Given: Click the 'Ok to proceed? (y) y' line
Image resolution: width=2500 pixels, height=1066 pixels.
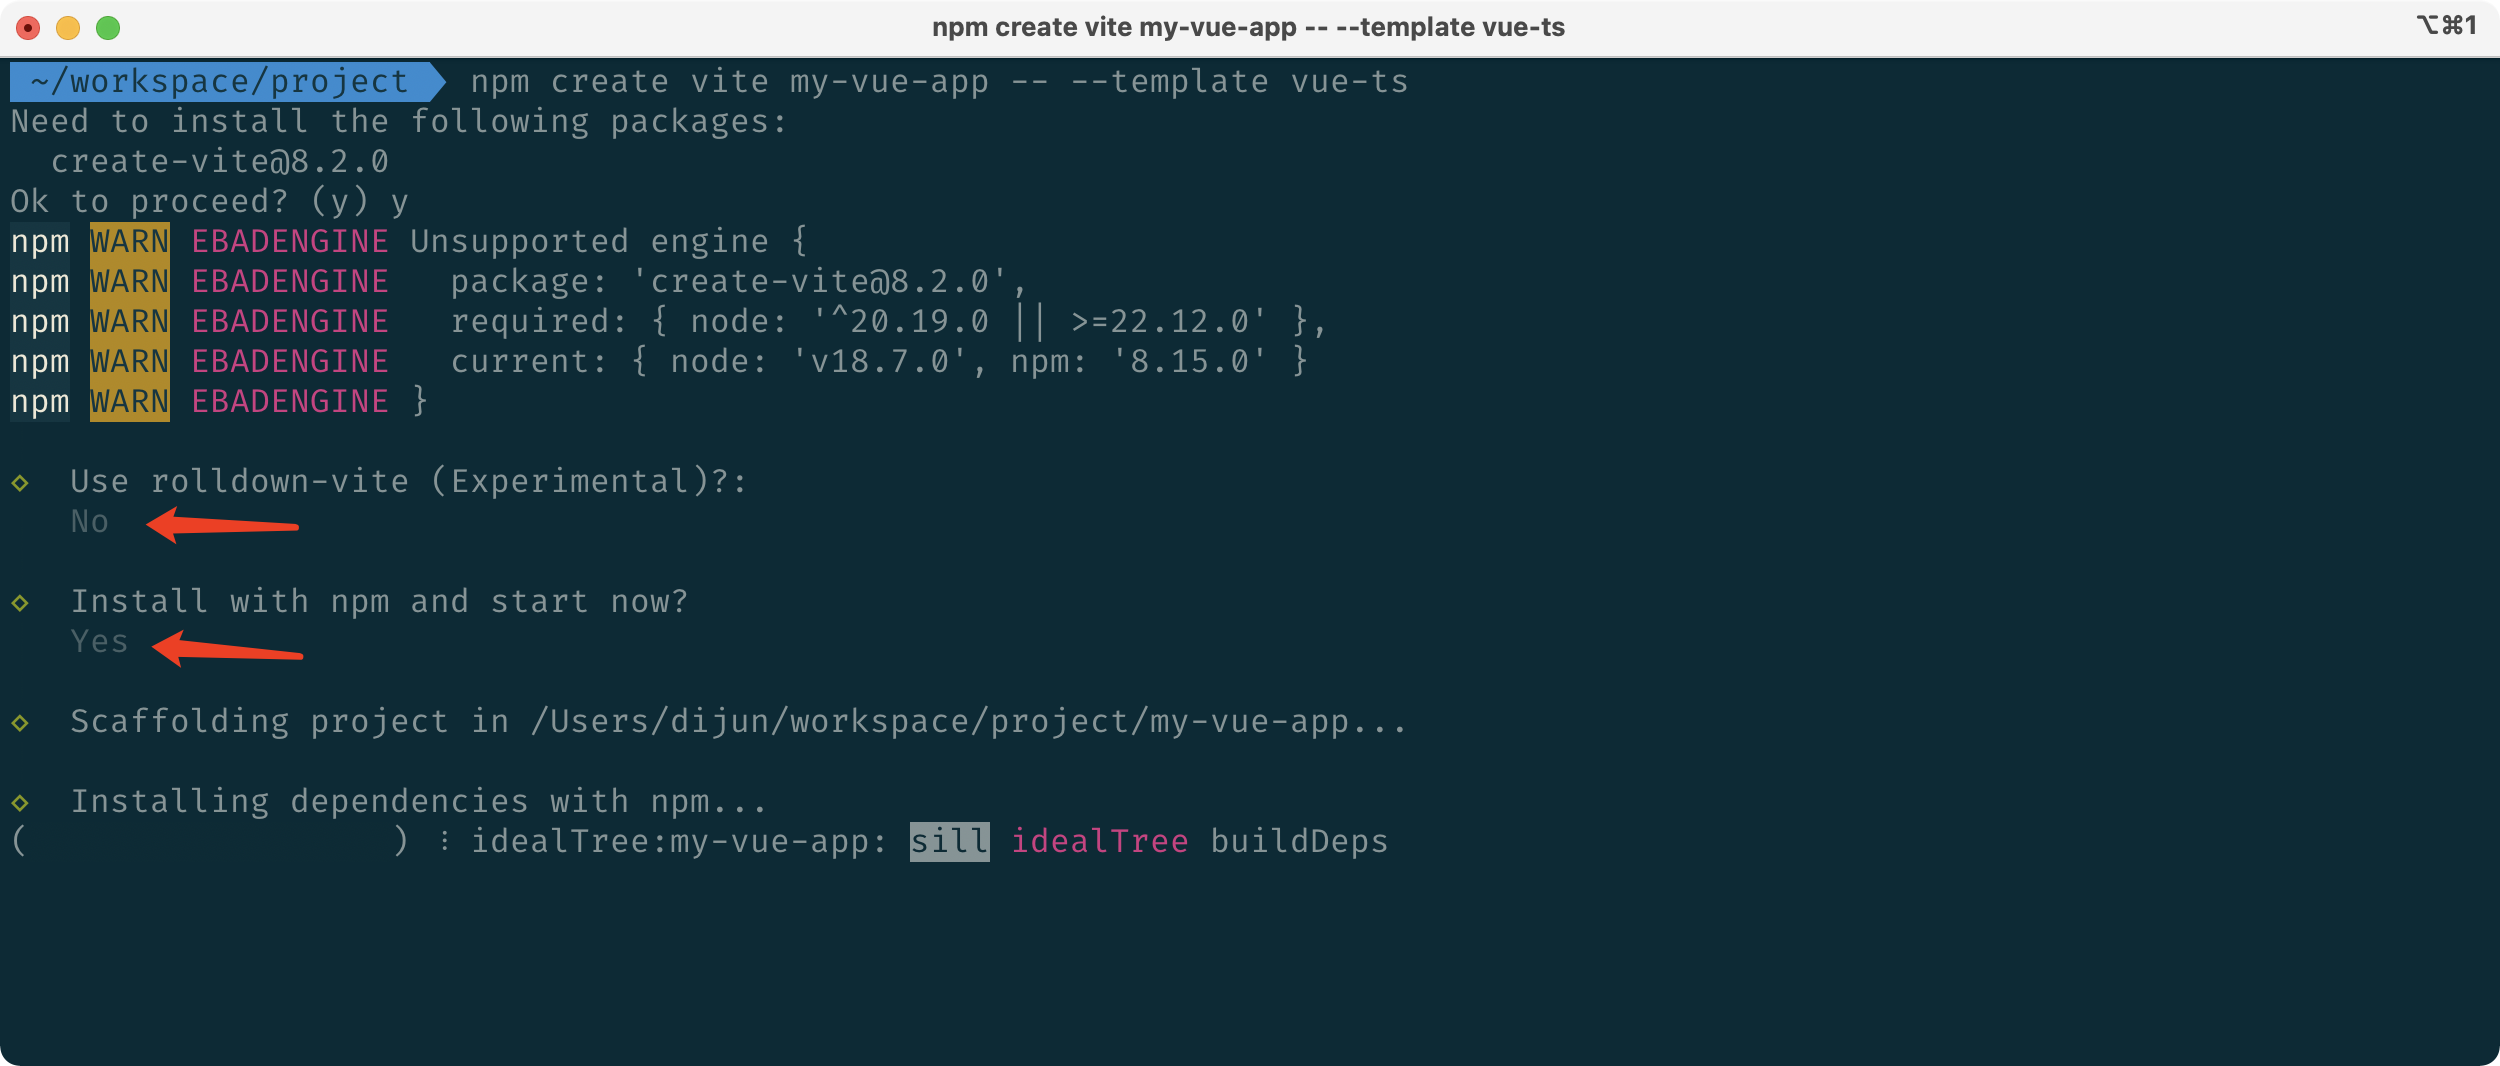Looking at the screenshot, I should click(210, 202).
